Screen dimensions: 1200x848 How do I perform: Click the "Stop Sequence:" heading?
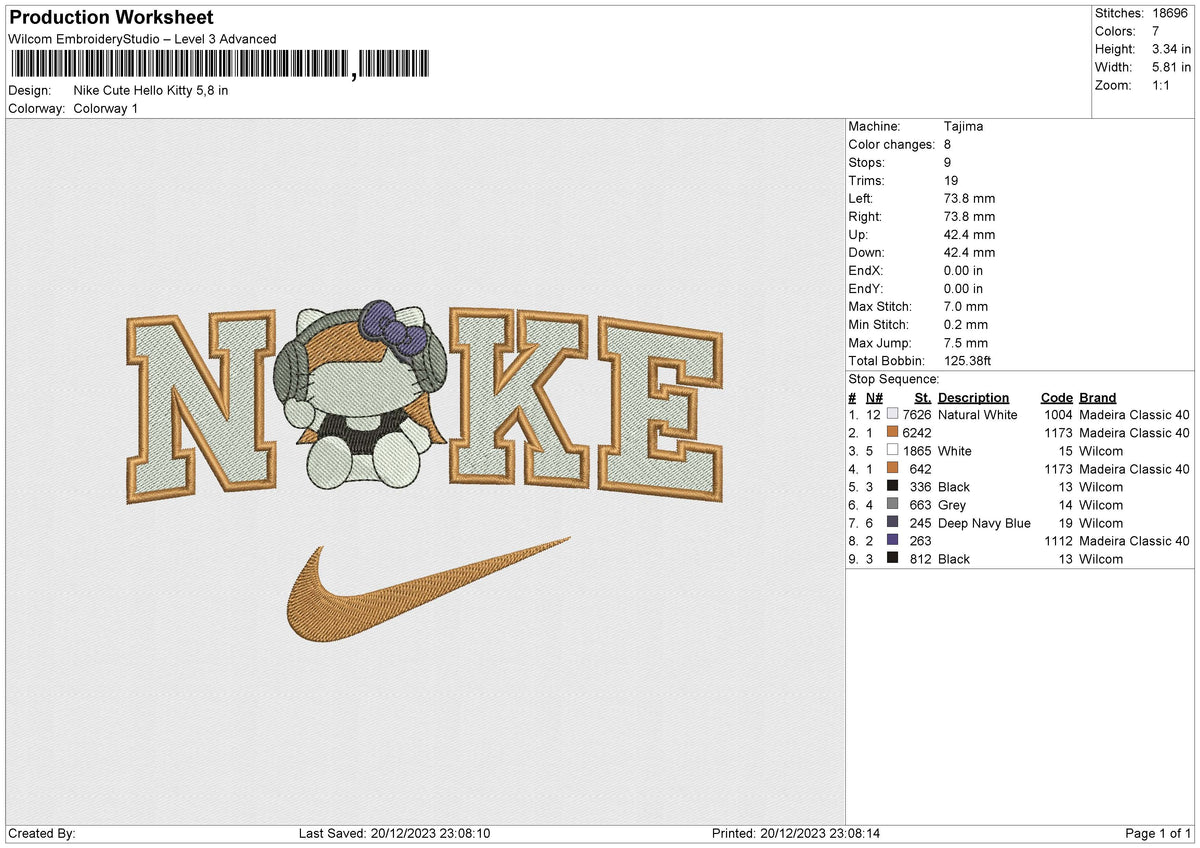894,380
